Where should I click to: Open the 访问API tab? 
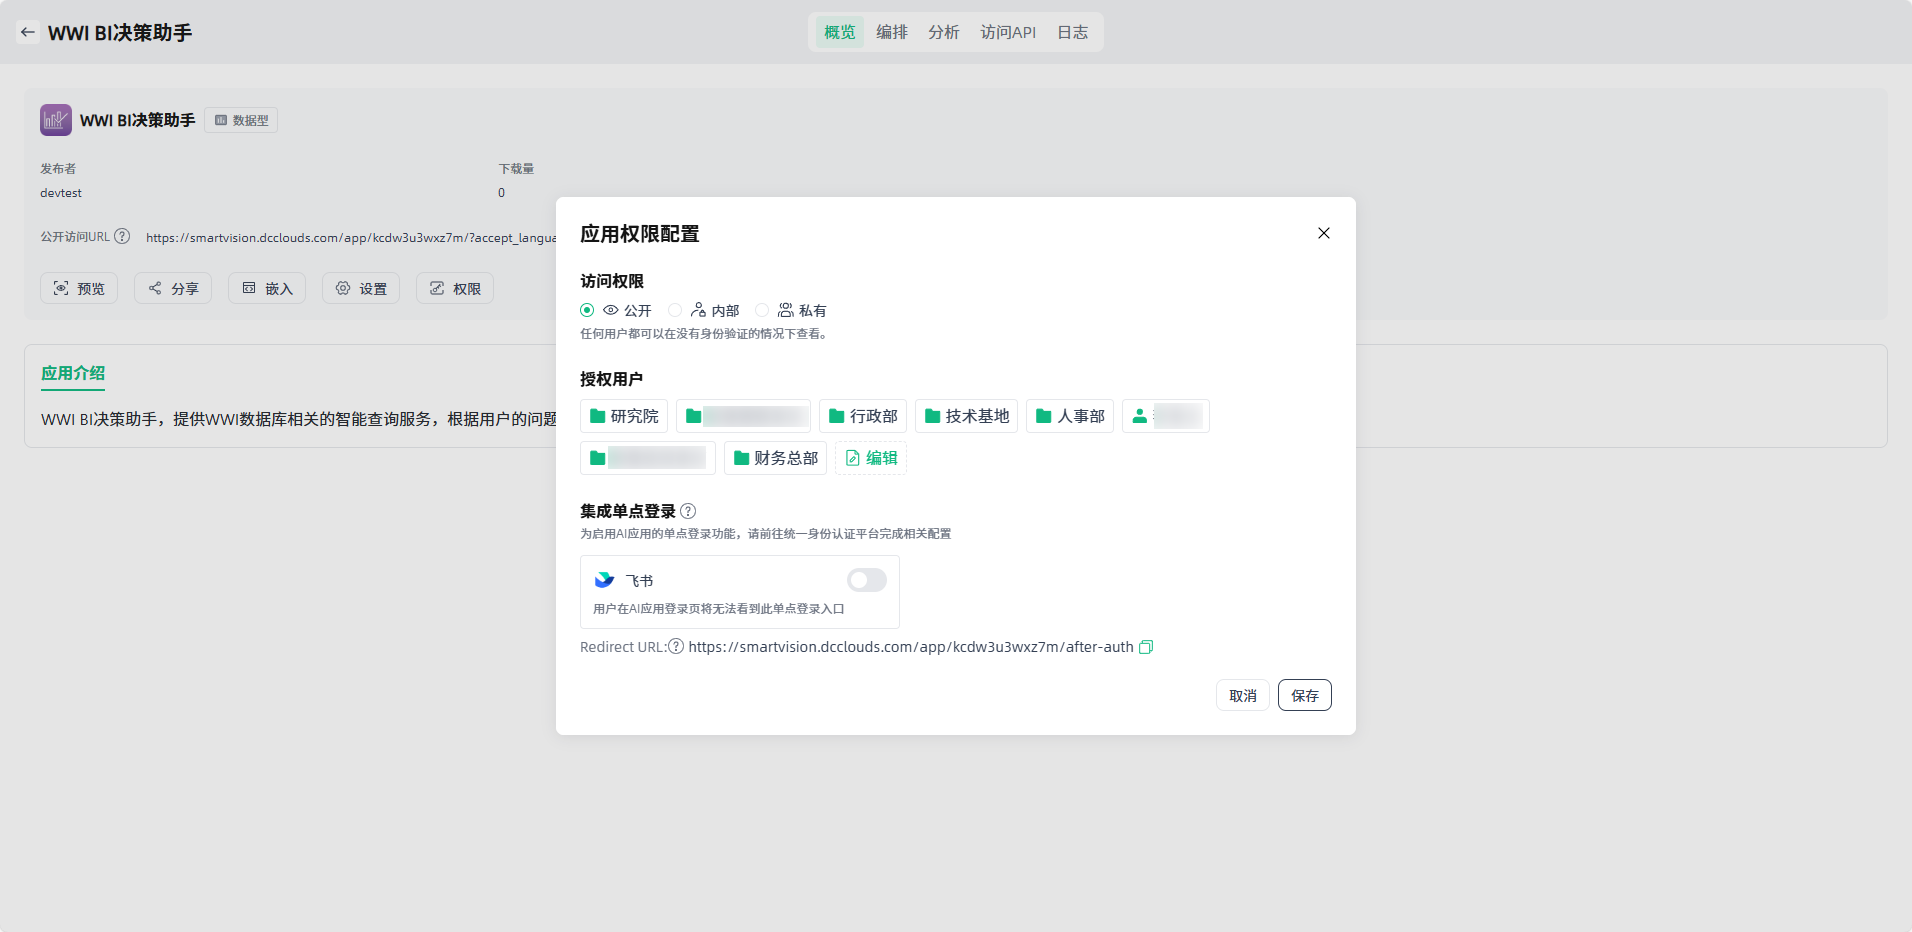(1007, 32)
